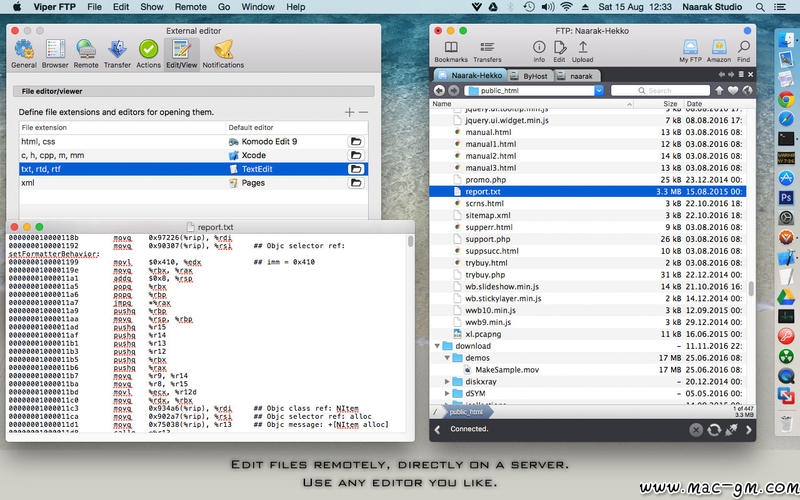Collapse the demos folder
800x500 pixels.
(x=447, y=358)
